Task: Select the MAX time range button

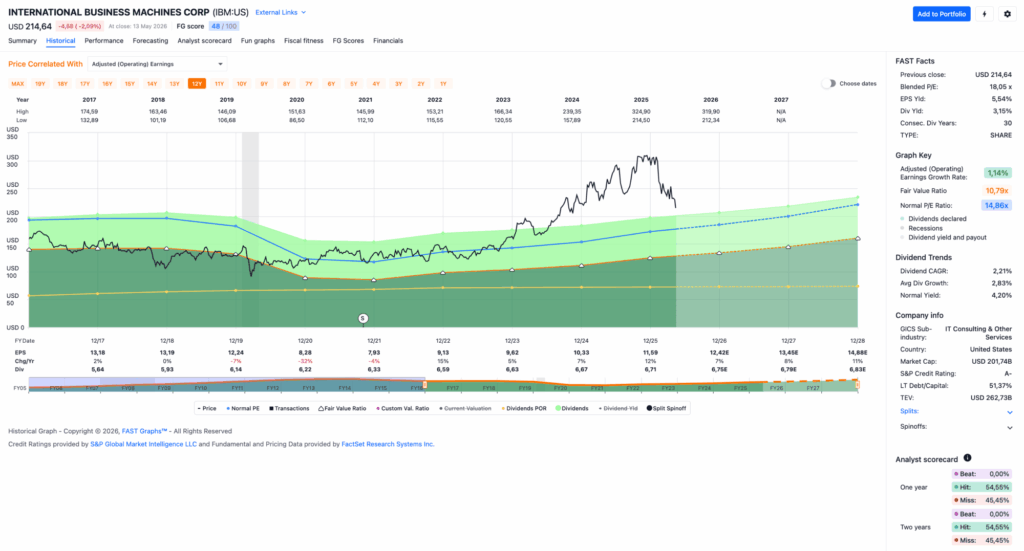Action: pos(18,84)
